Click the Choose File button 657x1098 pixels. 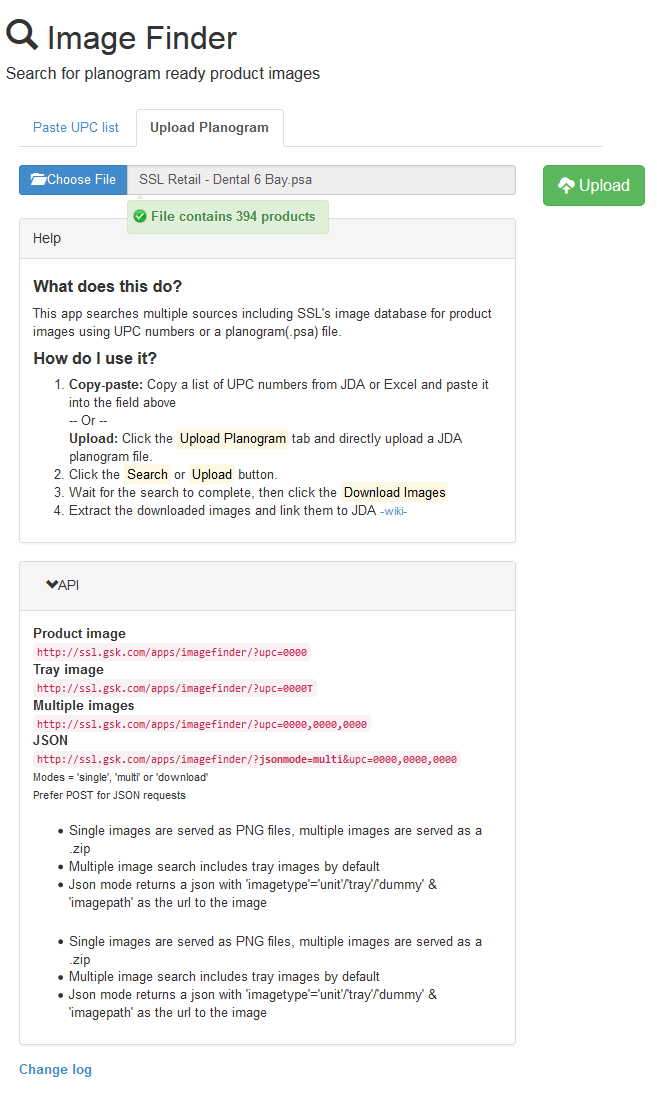coord(73,180)
